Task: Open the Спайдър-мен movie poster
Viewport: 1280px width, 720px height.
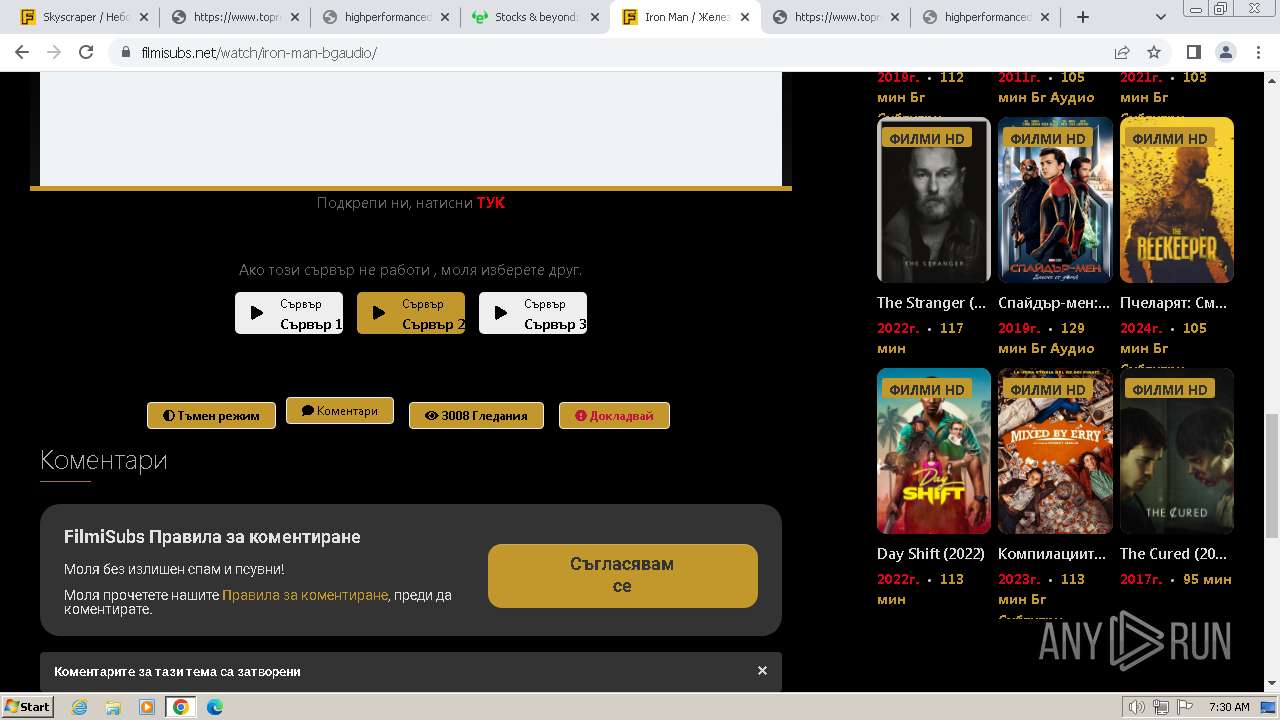Action: tap(1055, 200)
